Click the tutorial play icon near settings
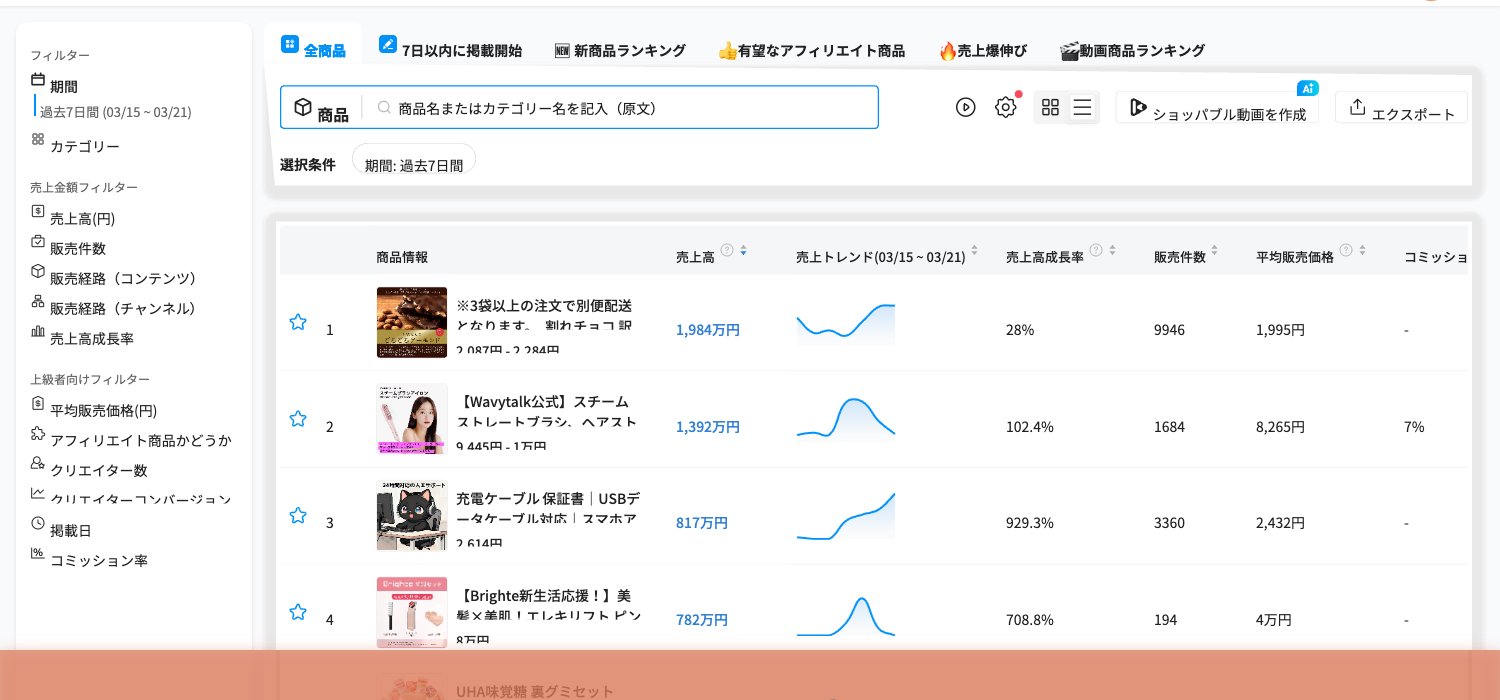The image size is (1500, 700). 965,107
